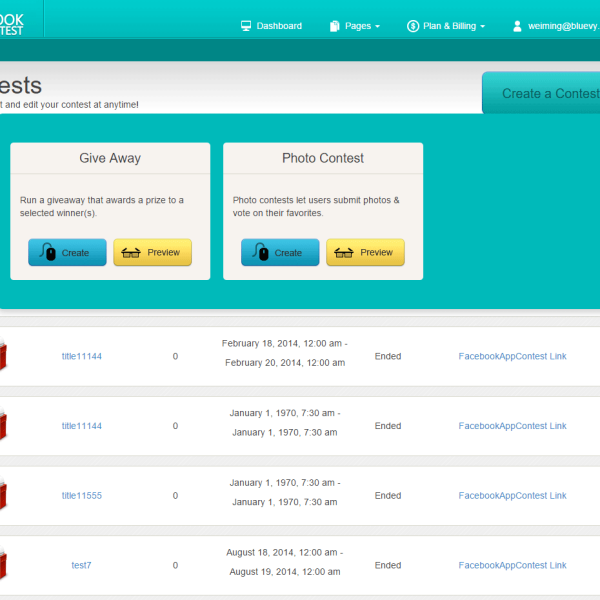600x600 pixels.
Task: Click the Plan & Billing dollar icon
Action: [413, 26]
